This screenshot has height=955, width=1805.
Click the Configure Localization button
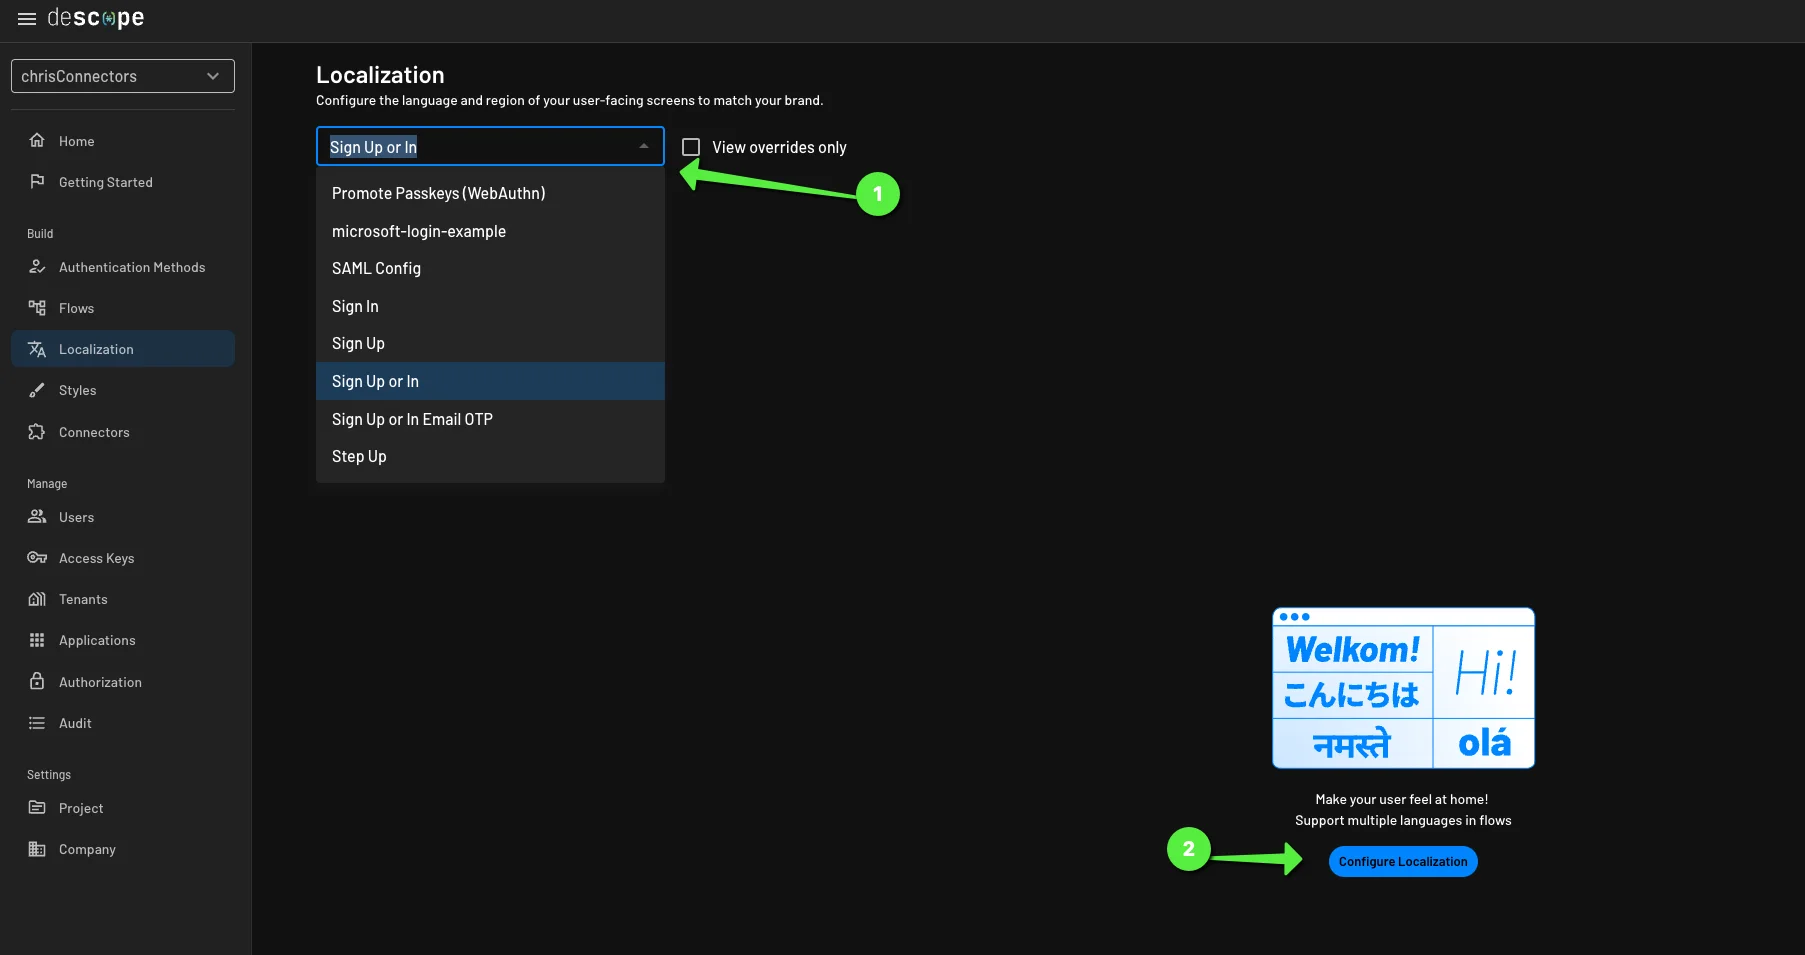(1403, 861)
